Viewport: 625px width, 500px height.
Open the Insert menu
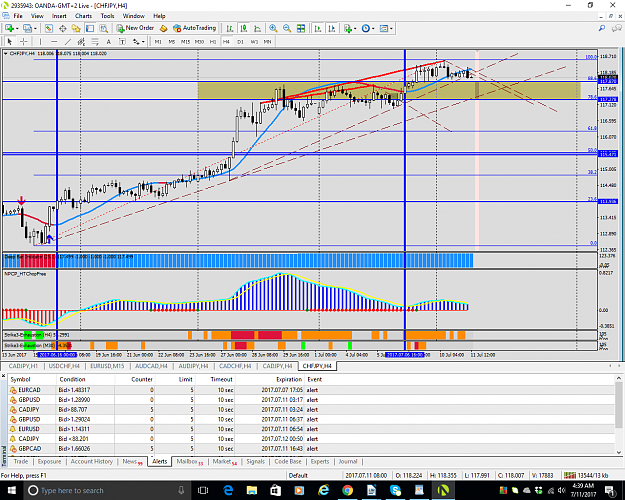[59, 16]
